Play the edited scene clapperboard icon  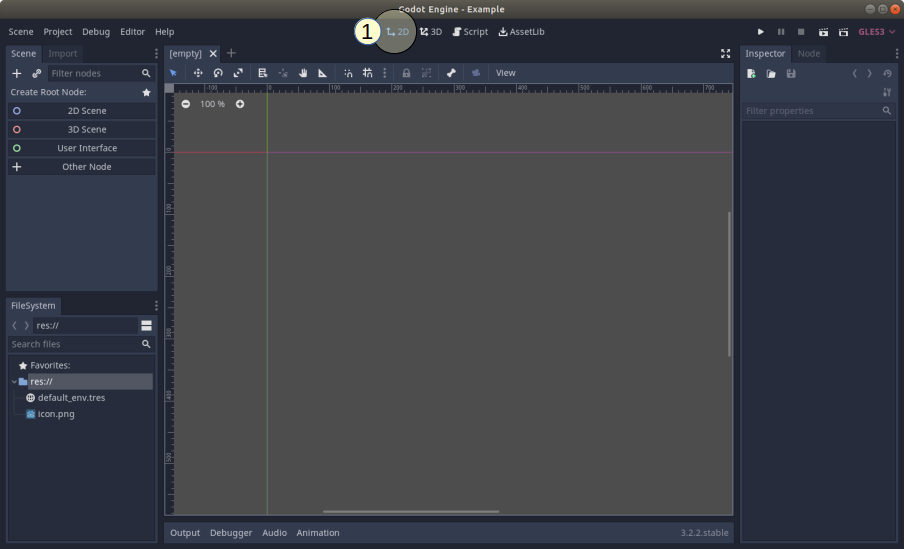(x=824, y=32)
